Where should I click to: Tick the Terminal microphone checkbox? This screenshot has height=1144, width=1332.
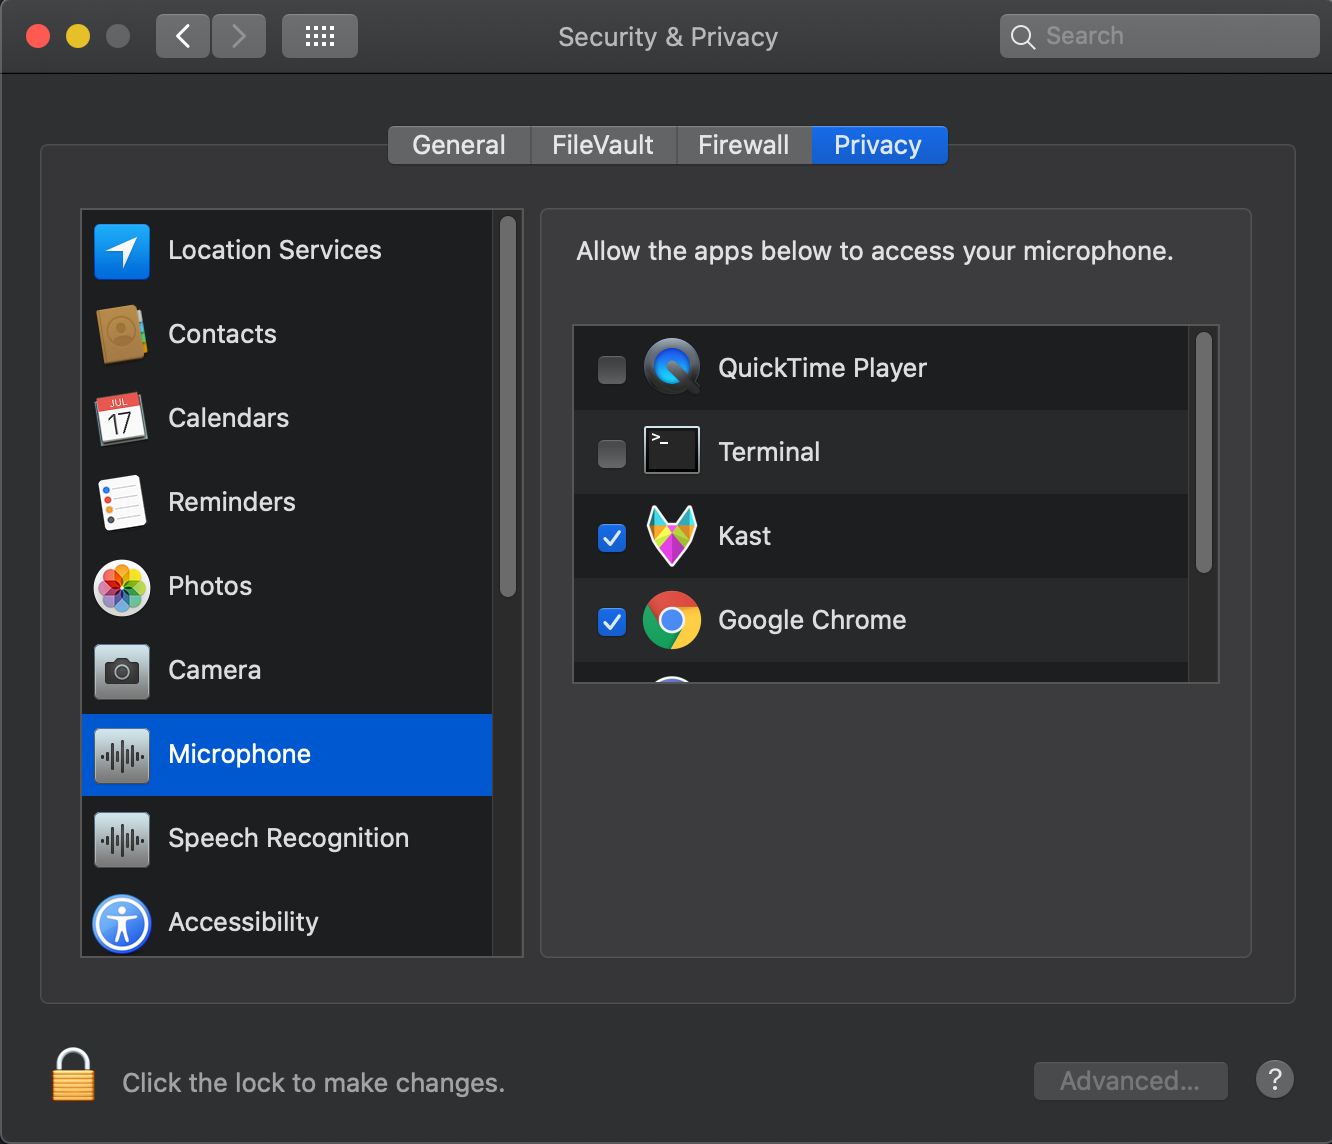(612, 453)
